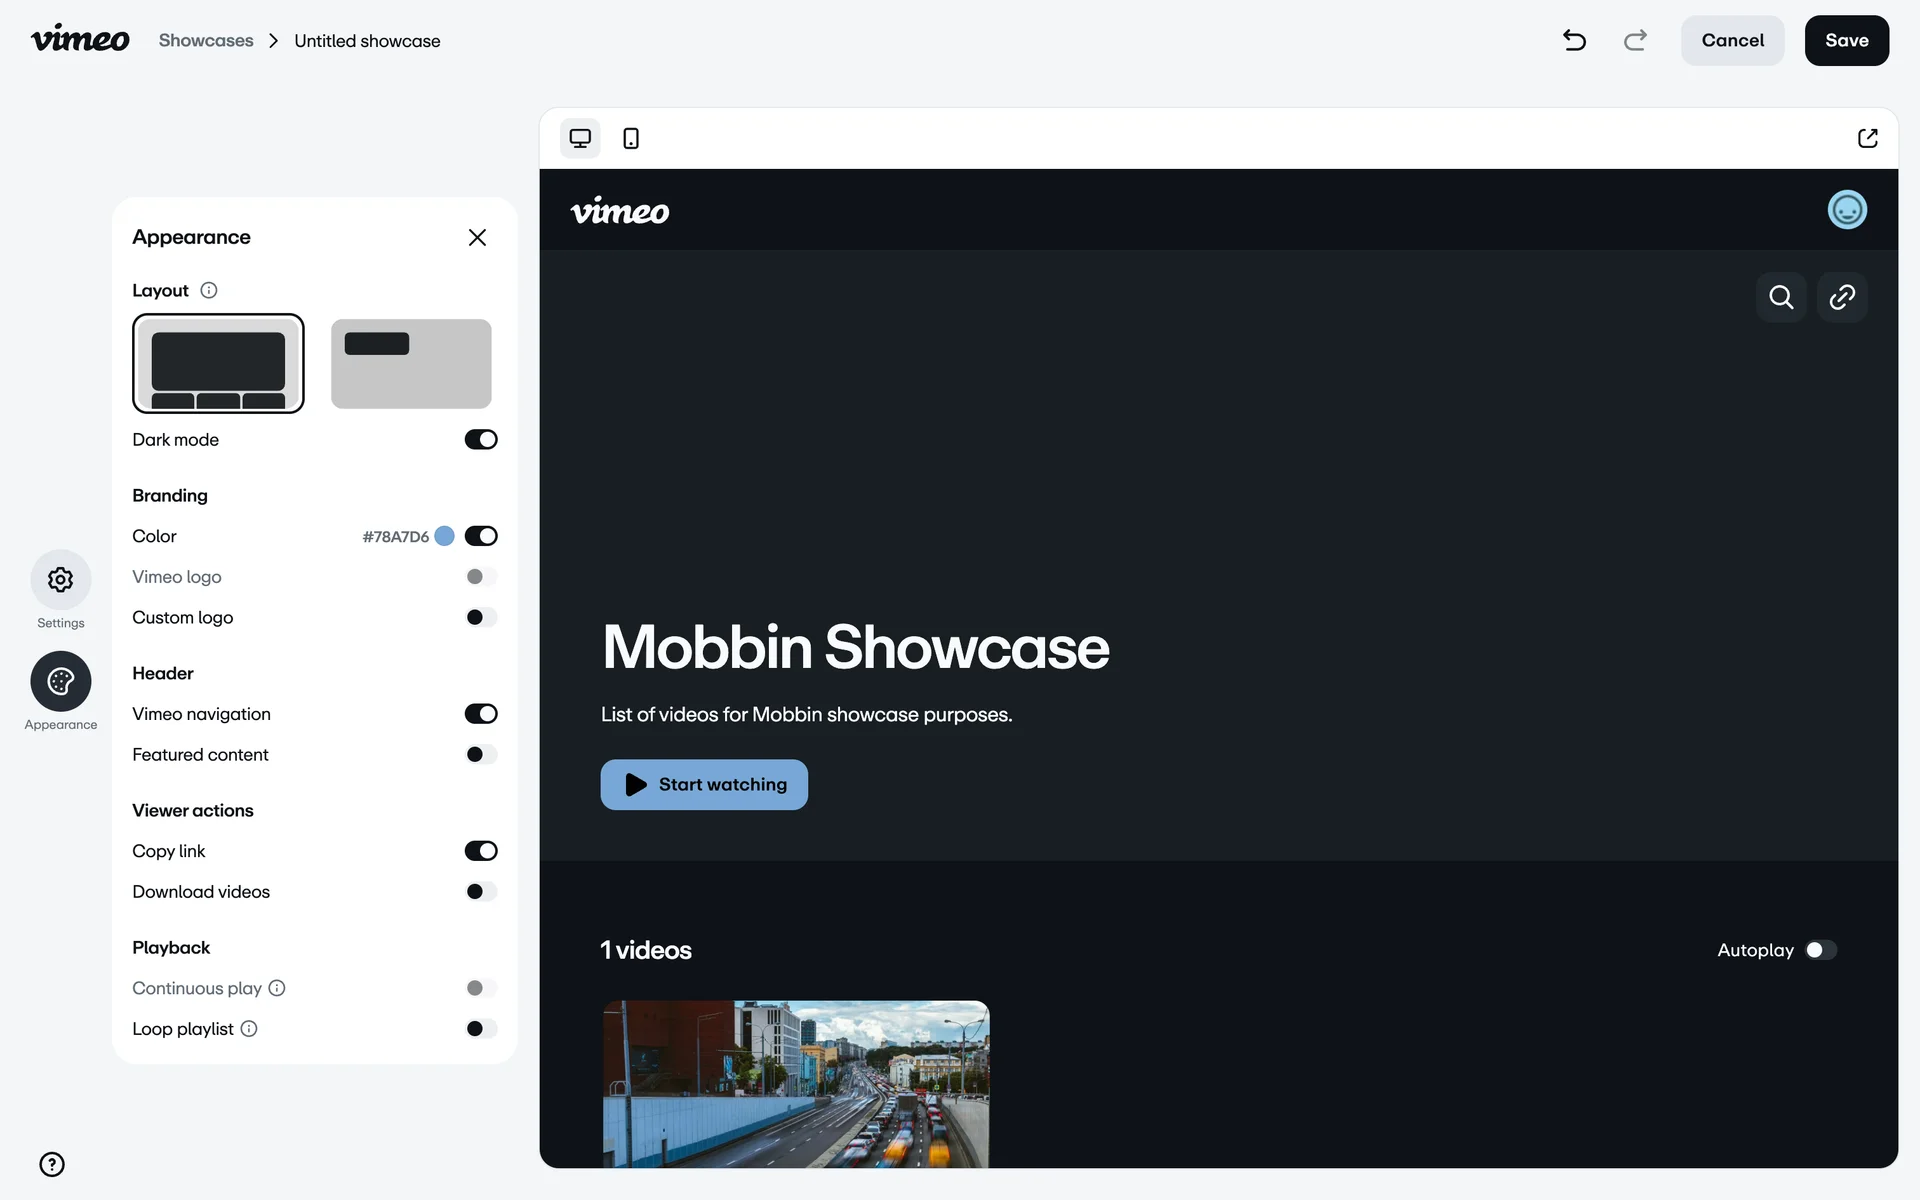Enable Custom logo toggle
The height and width of the screenshot is (1200, 1920).
click(x=481, y=617)
